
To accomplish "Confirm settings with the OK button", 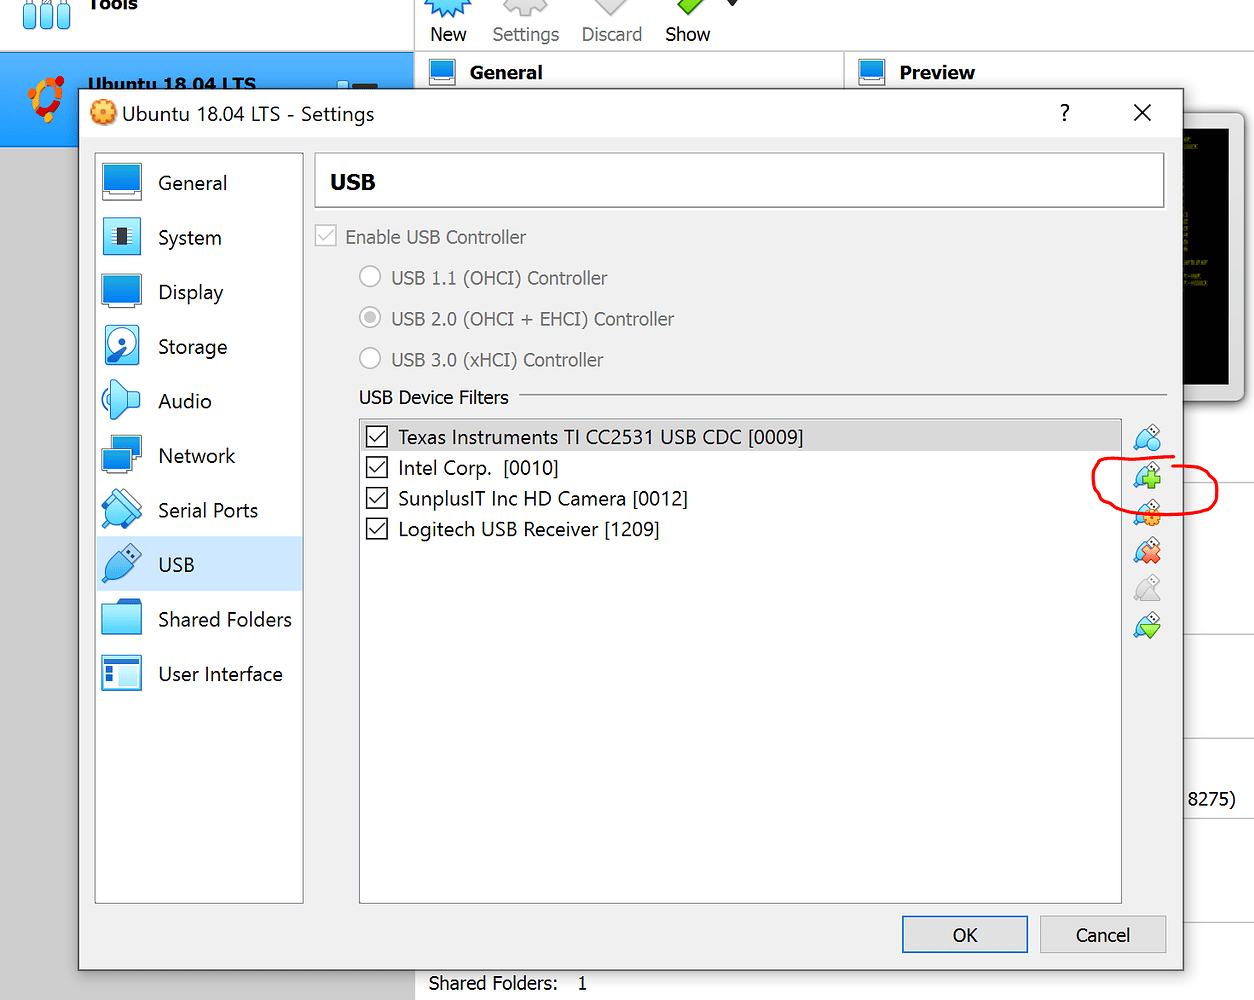I will 963,934.
